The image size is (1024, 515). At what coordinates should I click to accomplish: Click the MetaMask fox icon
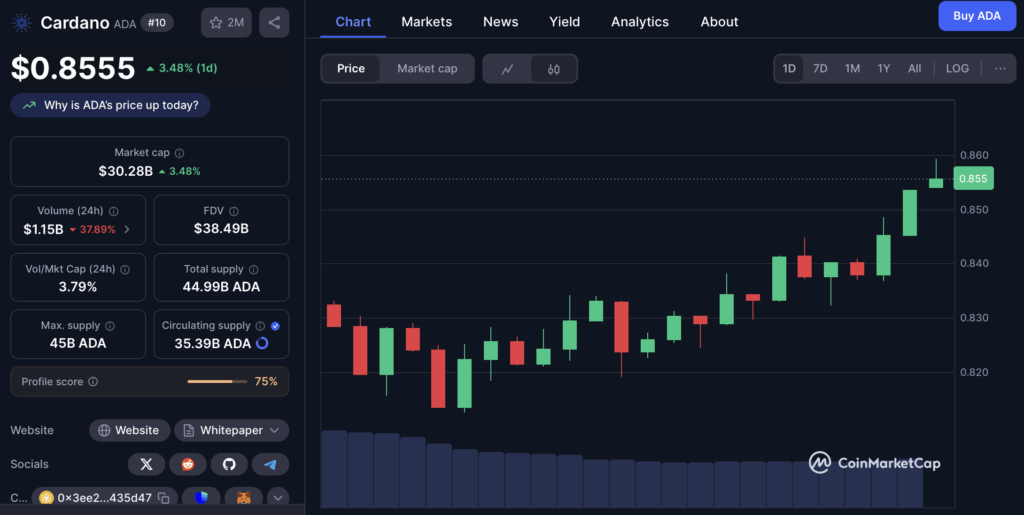pyautogui.click(x=243, y=497)
